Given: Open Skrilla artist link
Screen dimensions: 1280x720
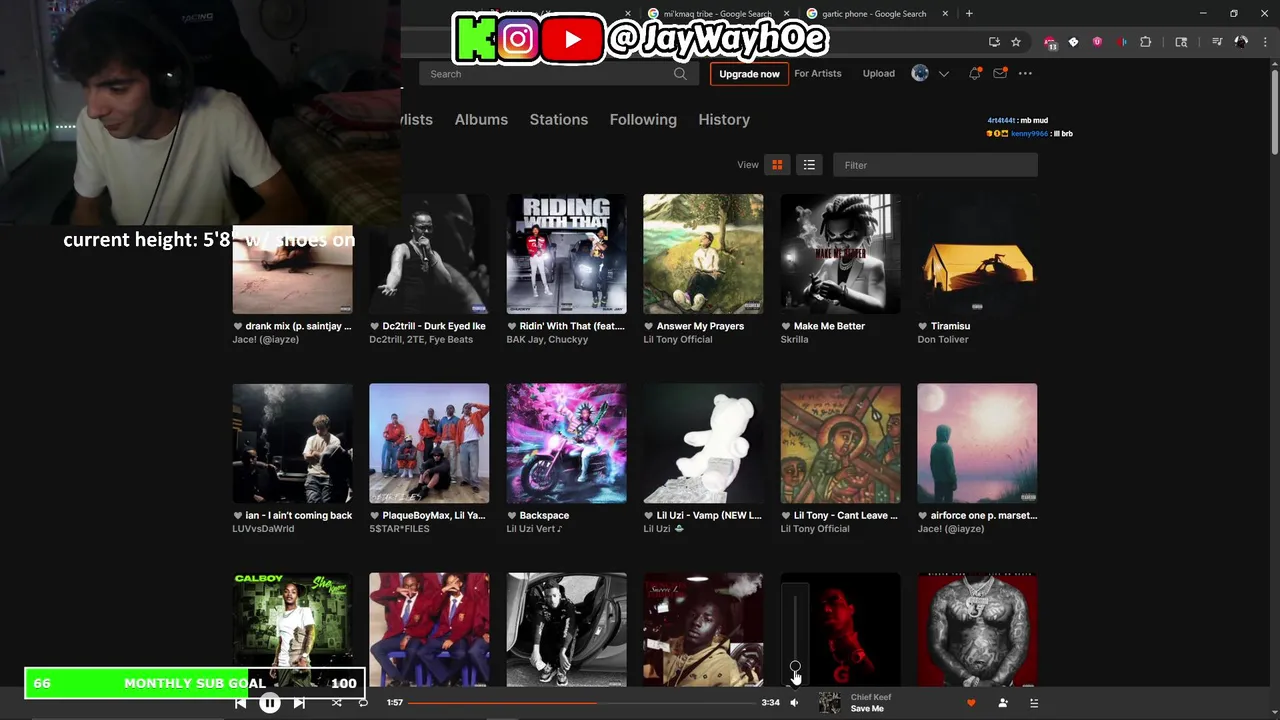Looking at the screenshot, I should pyautogui.click(x=794, y=339).
